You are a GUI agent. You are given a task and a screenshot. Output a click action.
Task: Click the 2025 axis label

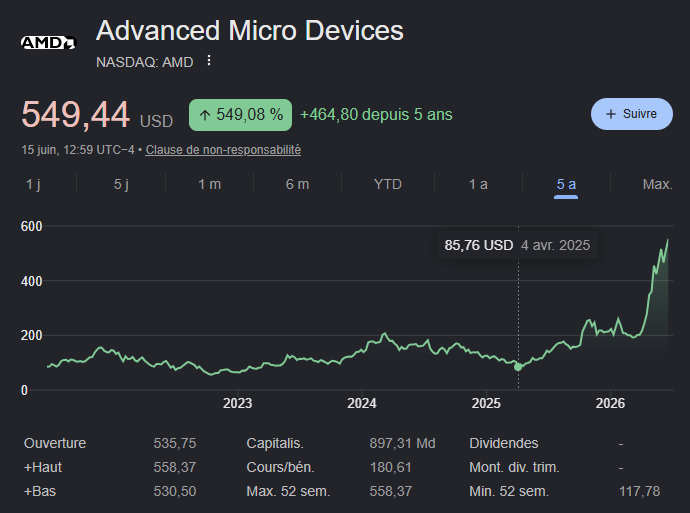pos(486,403)
